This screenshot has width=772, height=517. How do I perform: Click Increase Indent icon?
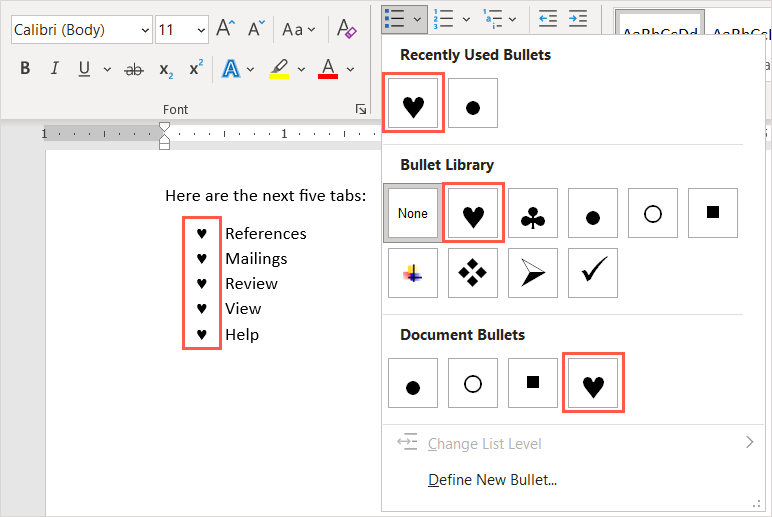578,19
